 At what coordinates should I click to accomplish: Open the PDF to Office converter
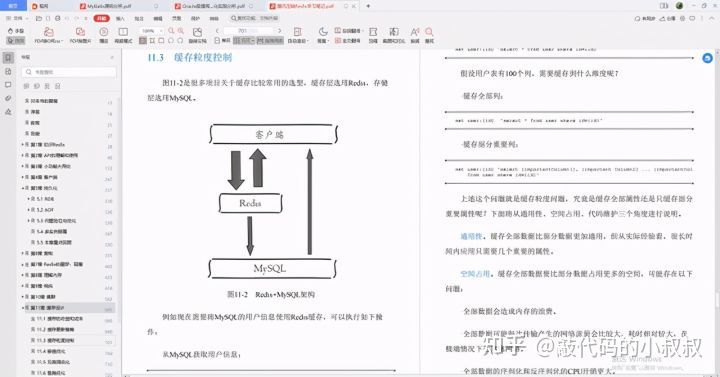[48, 35]
